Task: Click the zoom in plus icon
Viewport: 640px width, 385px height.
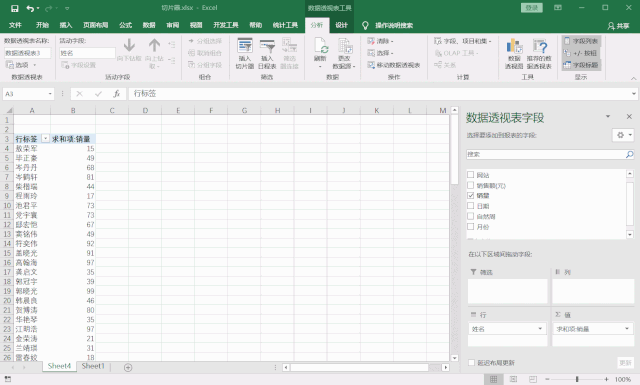Action: [x=607, y=379]
